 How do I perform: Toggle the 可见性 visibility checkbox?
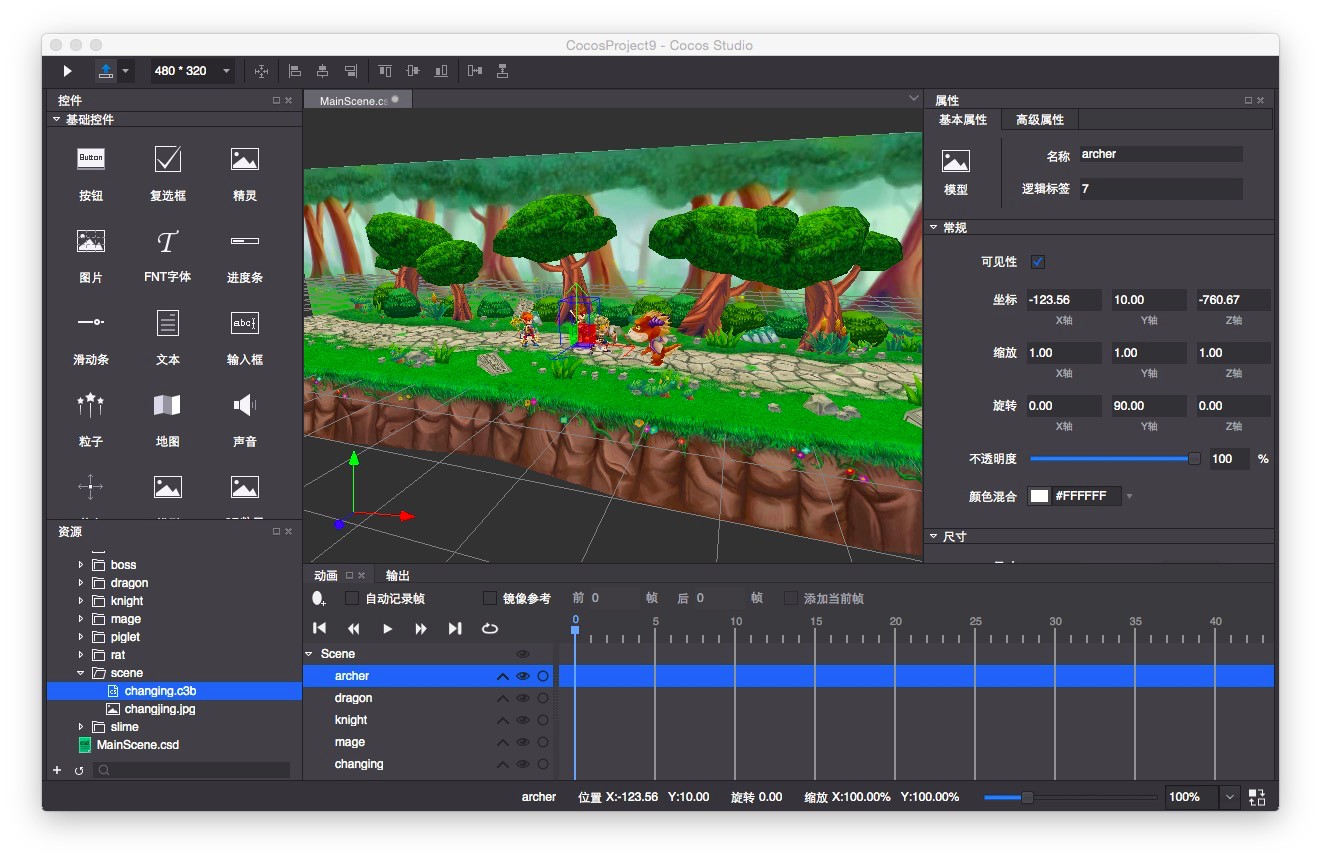1038,262
